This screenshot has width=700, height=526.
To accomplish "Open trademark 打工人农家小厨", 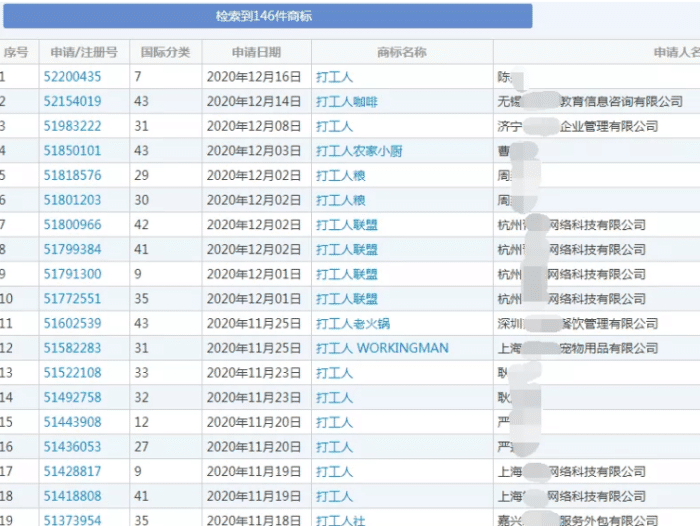I will click(x=359, y=151).
